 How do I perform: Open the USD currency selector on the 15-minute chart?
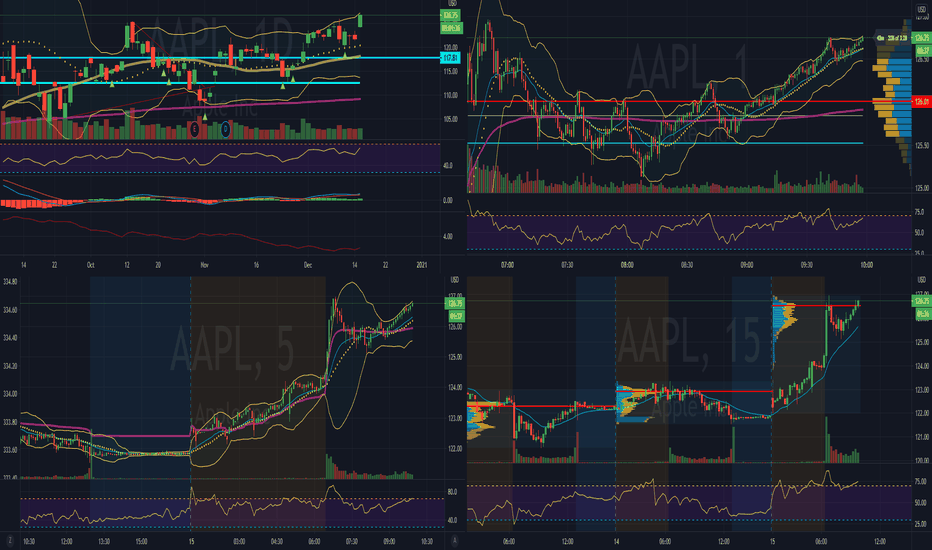pos(922,279)
